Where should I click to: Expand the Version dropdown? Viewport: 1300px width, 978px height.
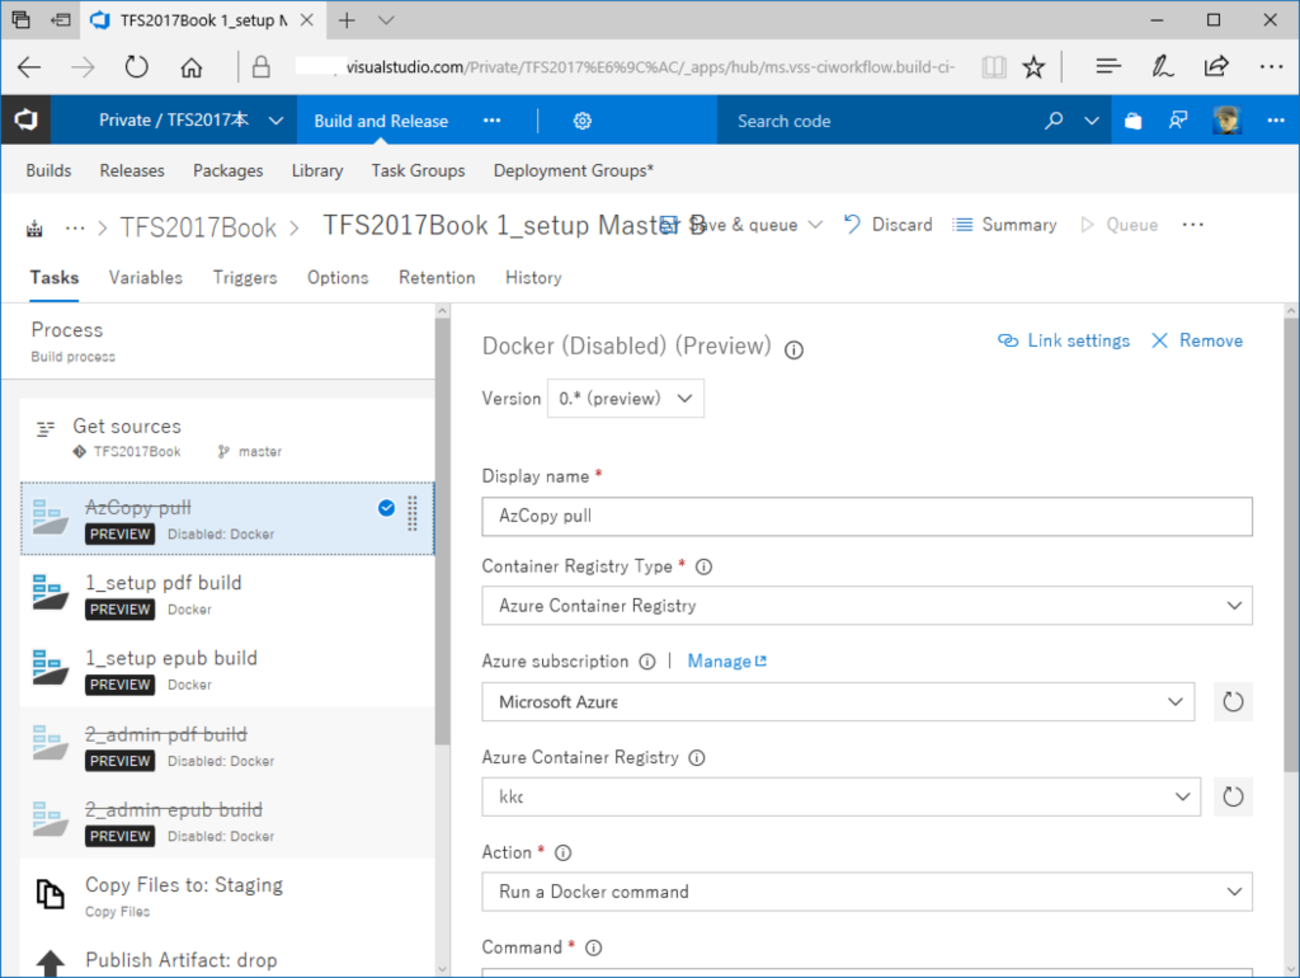pyautogui.click(x=625, y=398)
